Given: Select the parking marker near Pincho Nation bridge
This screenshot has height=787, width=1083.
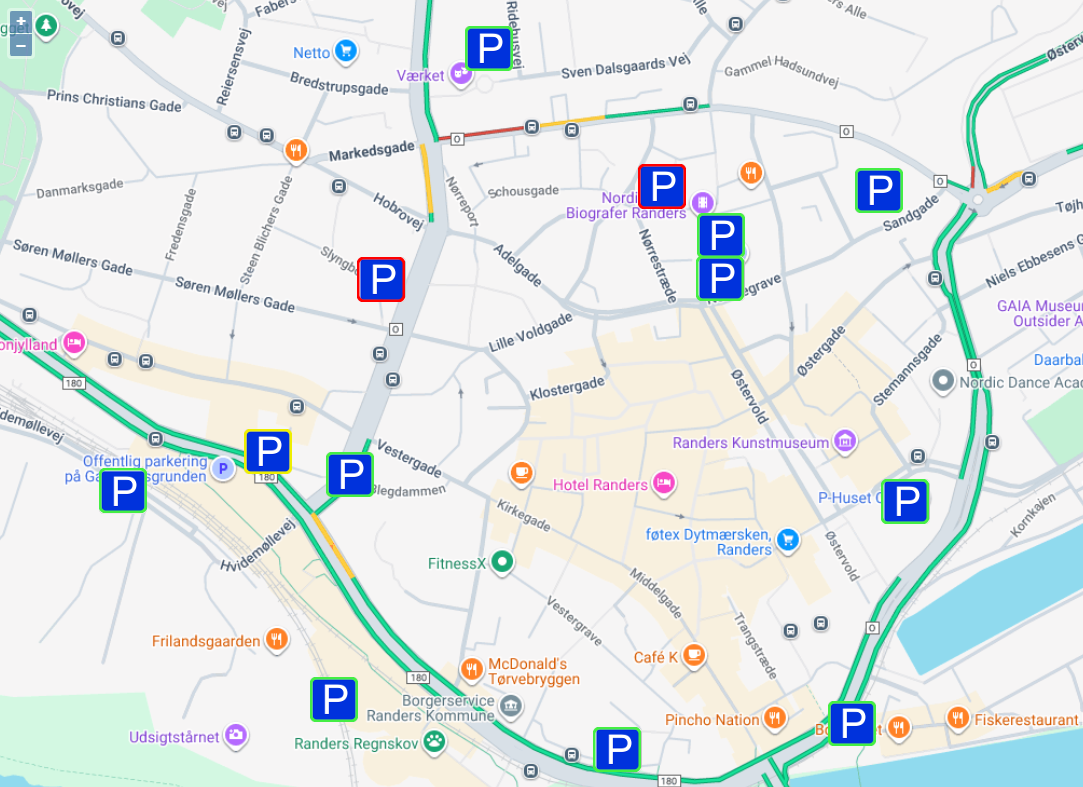Looking at the screenshot, I should click(852, 723).
